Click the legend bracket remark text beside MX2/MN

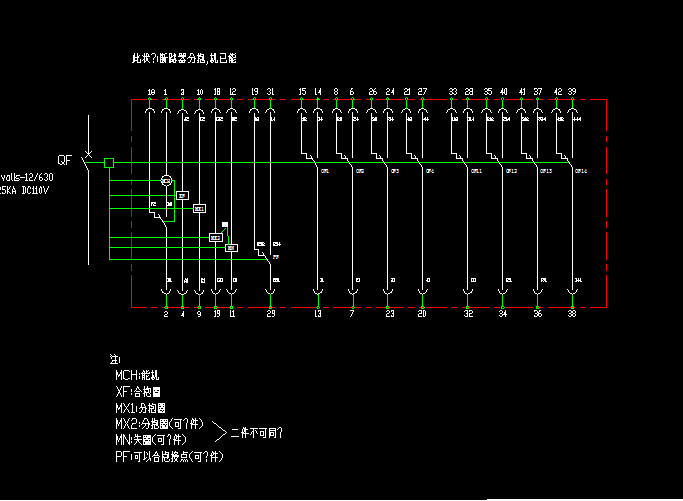pos(257,433)
